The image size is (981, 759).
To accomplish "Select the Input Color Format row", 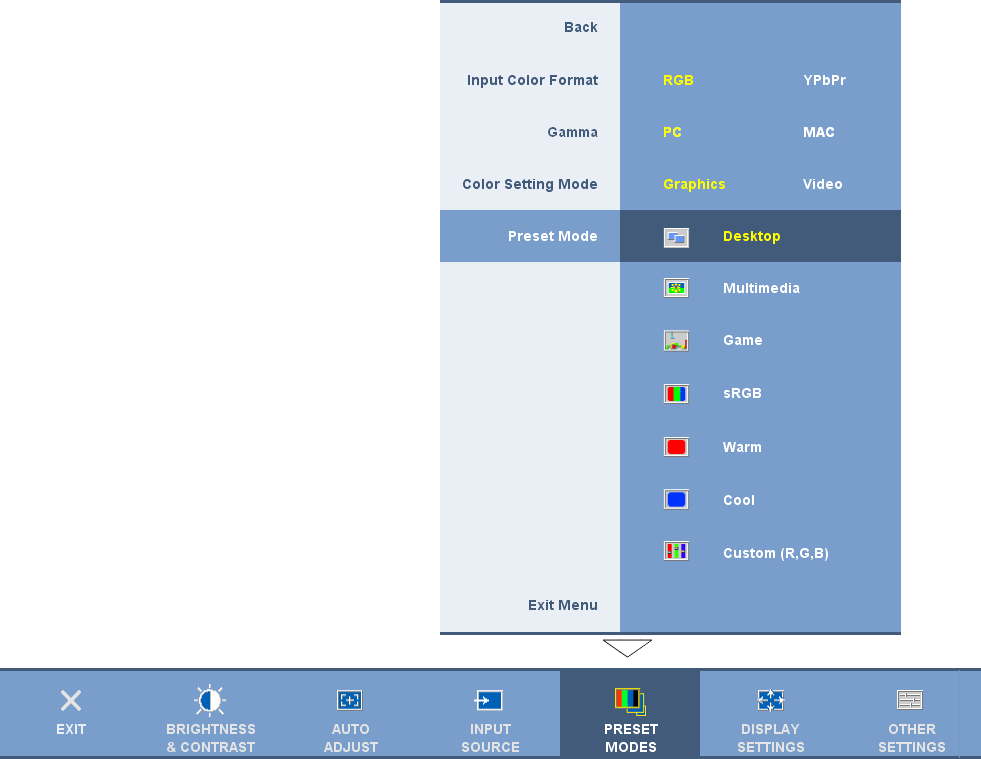I will pos(530,80).
